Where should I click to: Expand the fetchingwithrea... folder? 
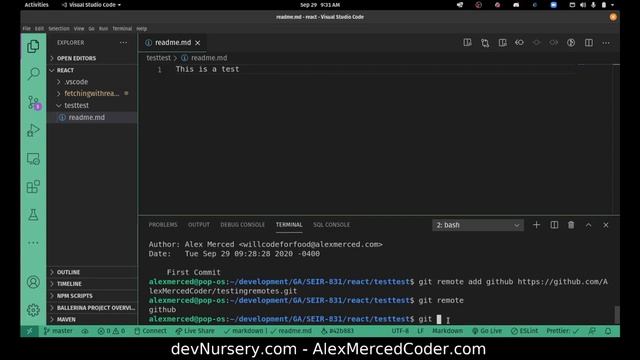coord(92,93)
